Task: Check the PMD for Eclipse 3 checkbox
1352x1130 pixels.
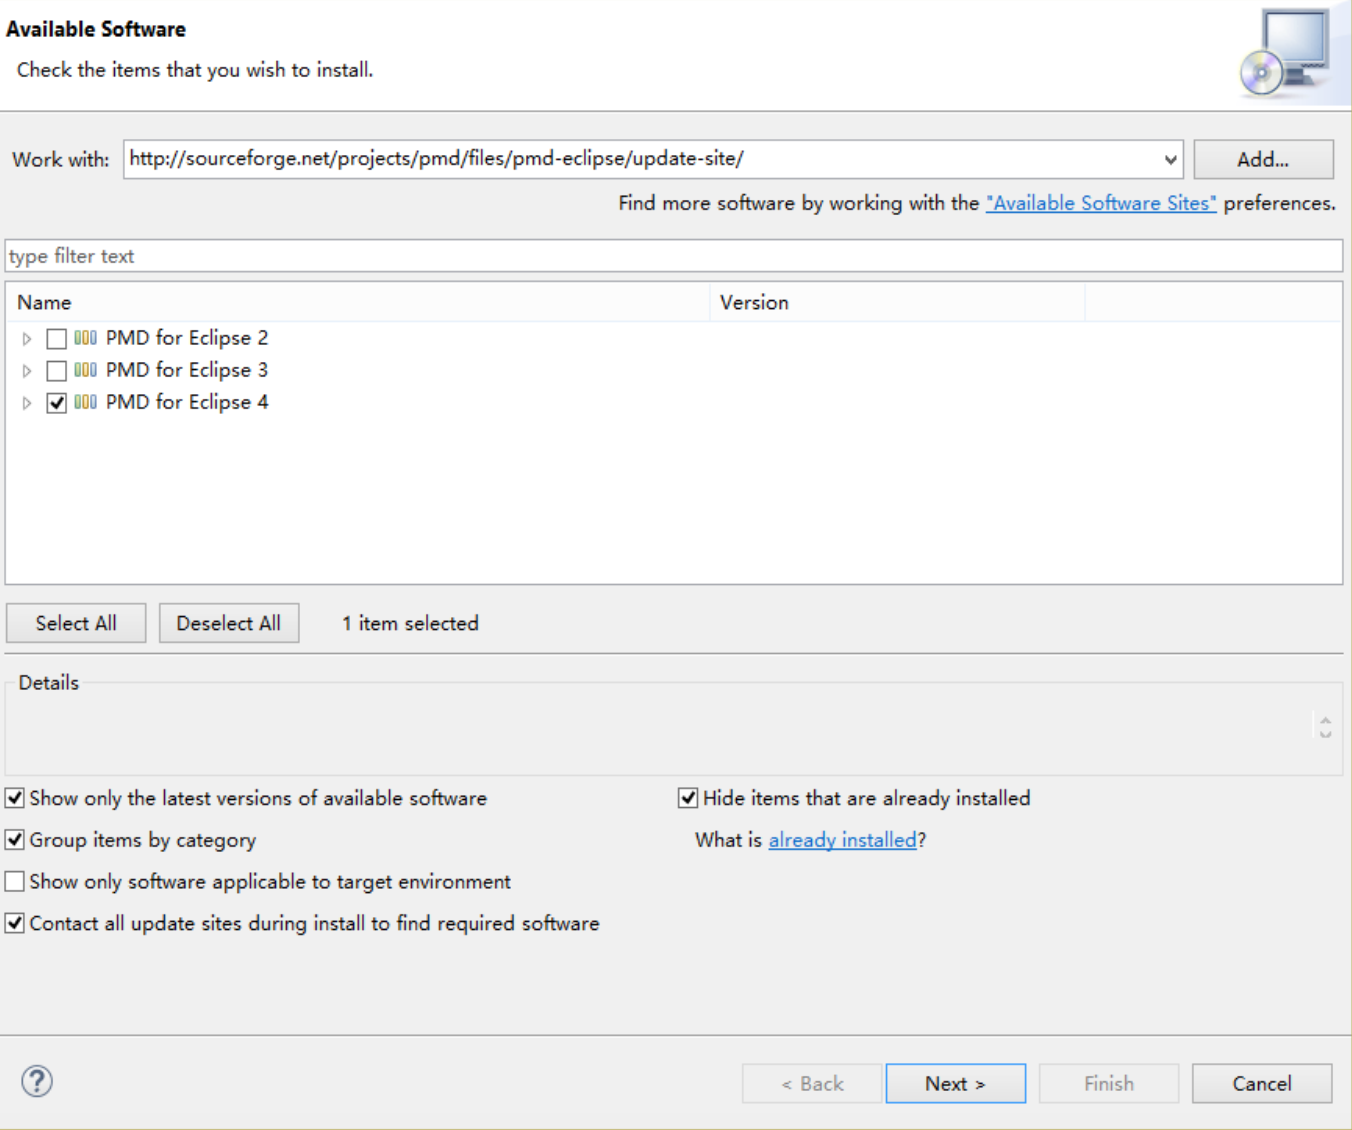Action: tap(57, 371)
